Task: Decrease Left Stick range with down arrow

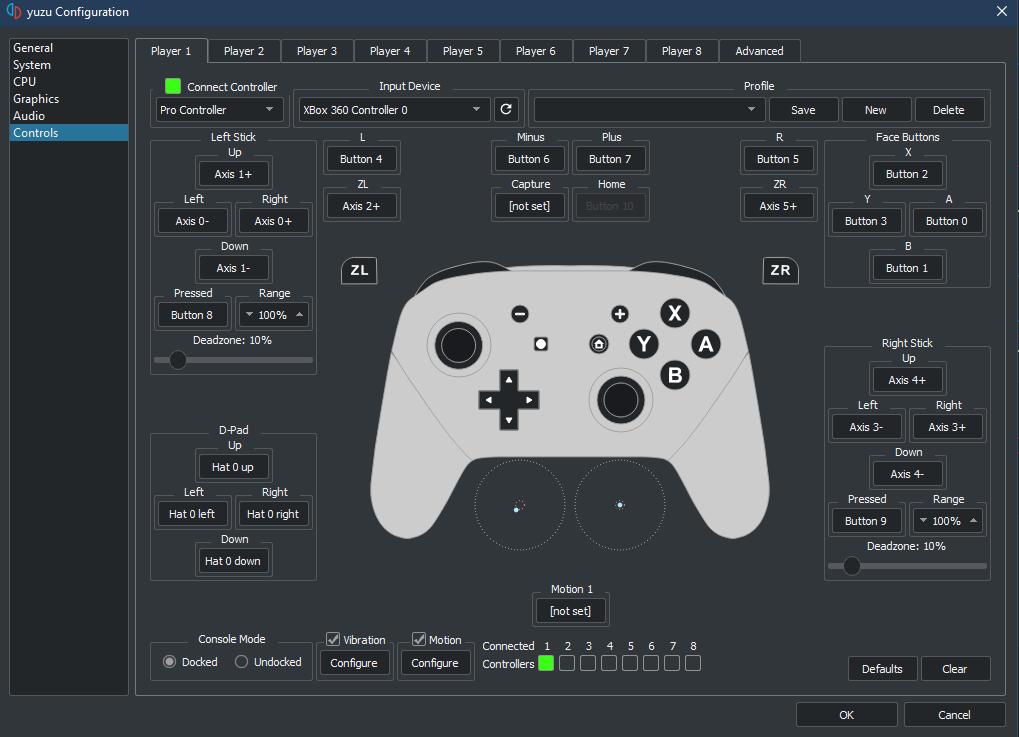Action: [249, 315]
